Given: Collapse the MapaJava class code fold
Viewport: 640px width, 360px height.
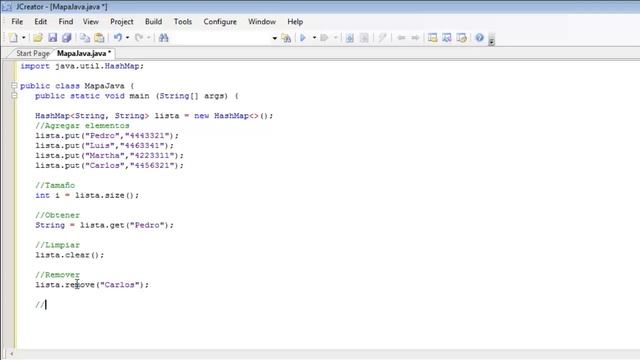Looking at the screenshot, I should click(14, 86).
